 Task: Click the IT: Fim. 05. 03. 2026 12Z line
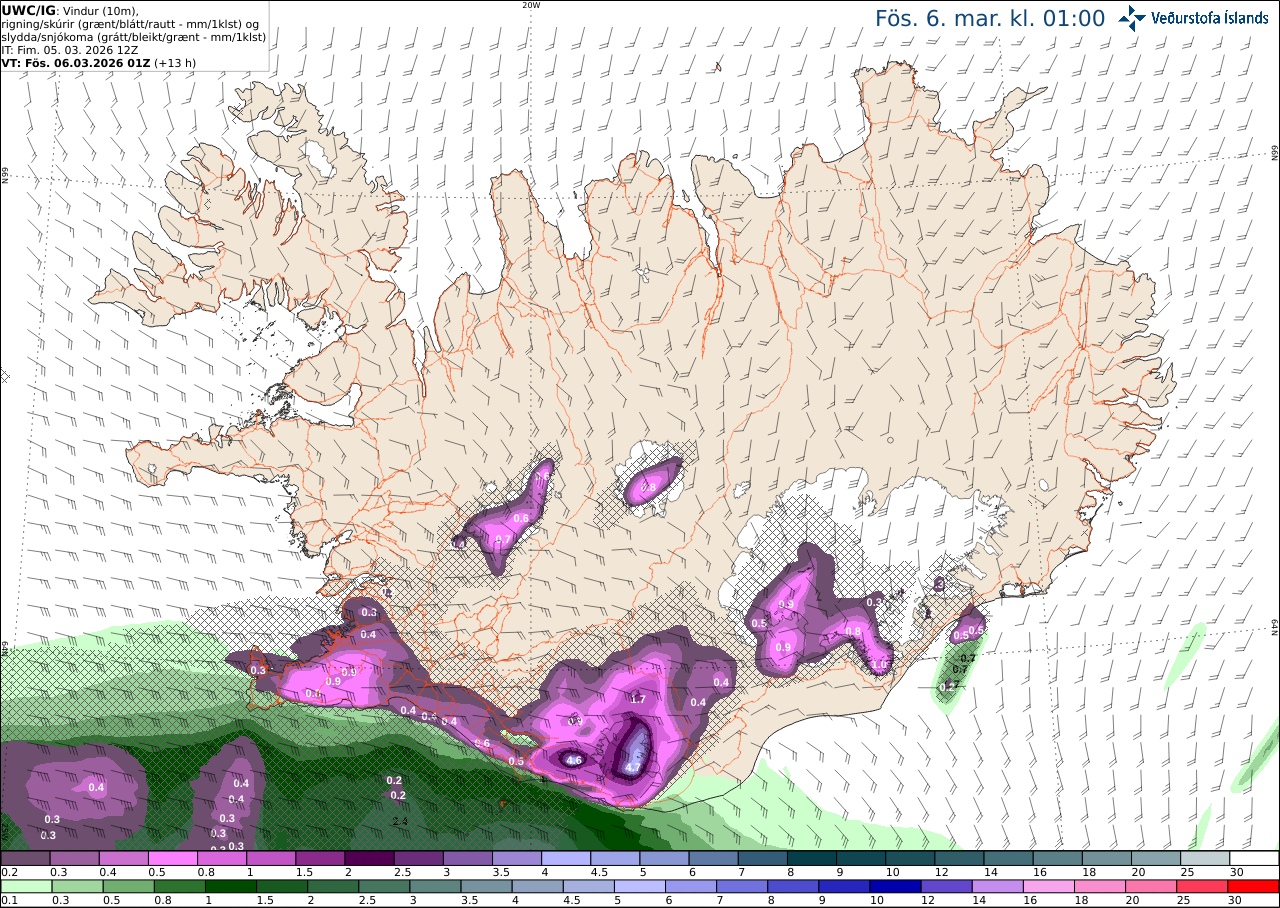[x=70, y=50]
